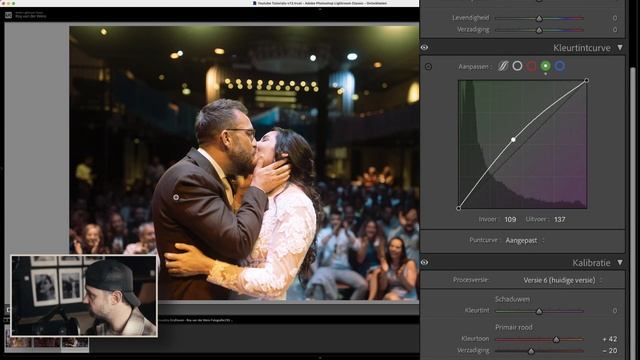Select the bottom-left end point of the curve
The width and height of the screenshot is (640, 360).
pos(458,208)
